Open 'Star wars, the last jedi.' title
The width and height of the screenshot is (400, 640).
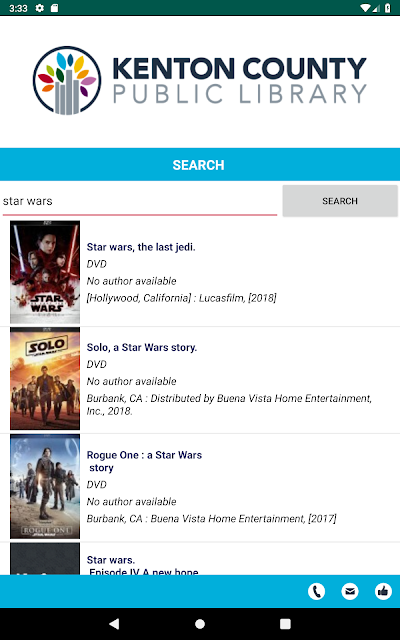point(141,247)
